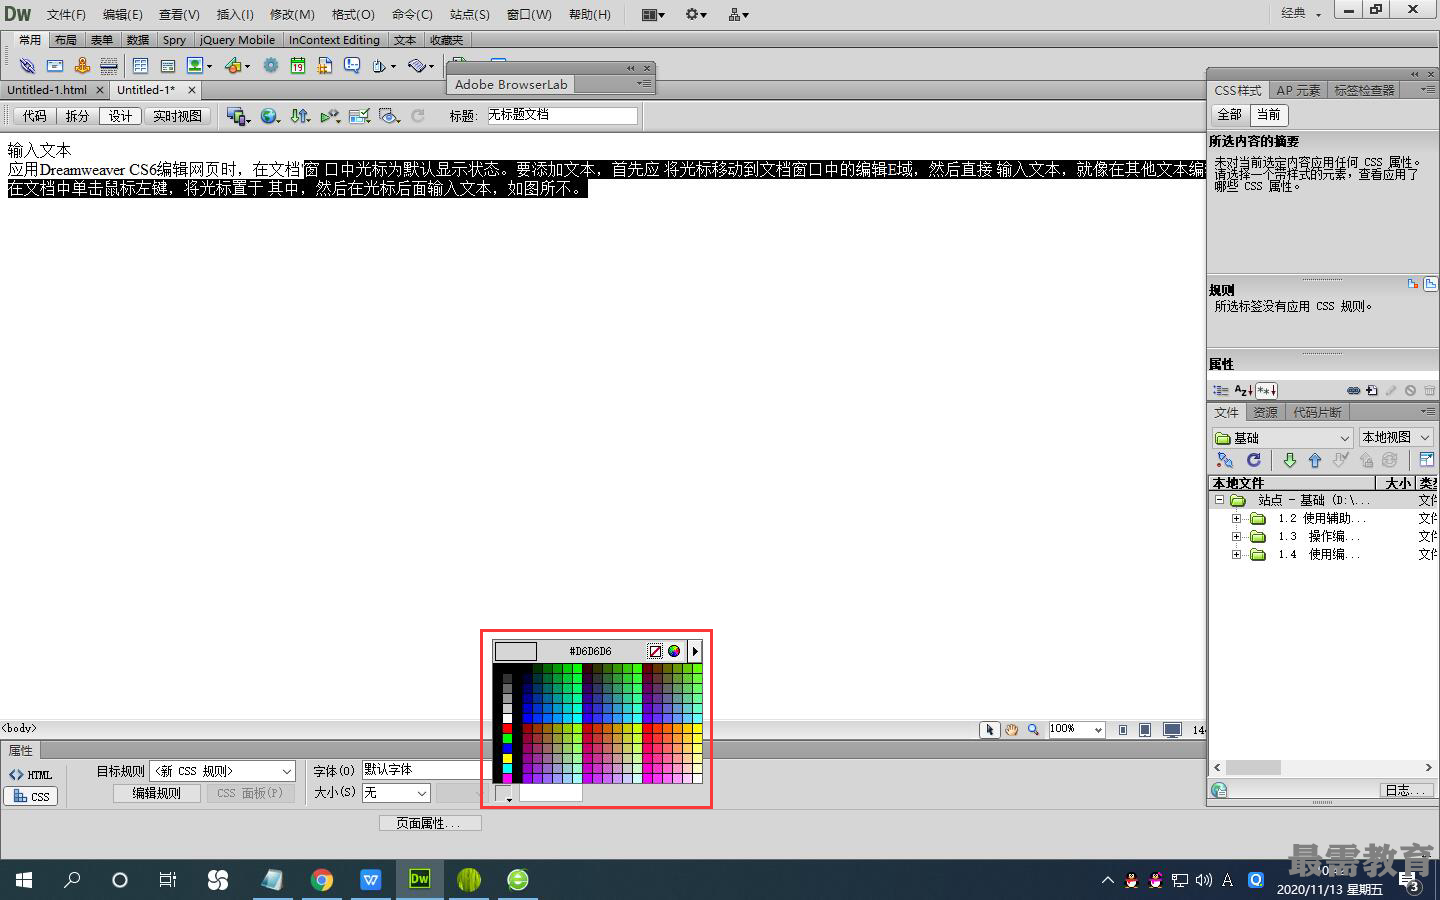Insert the date with calendar icon
Image resolution: width=1440 pixels, height=900 pixels.
[x=298, y=66]
